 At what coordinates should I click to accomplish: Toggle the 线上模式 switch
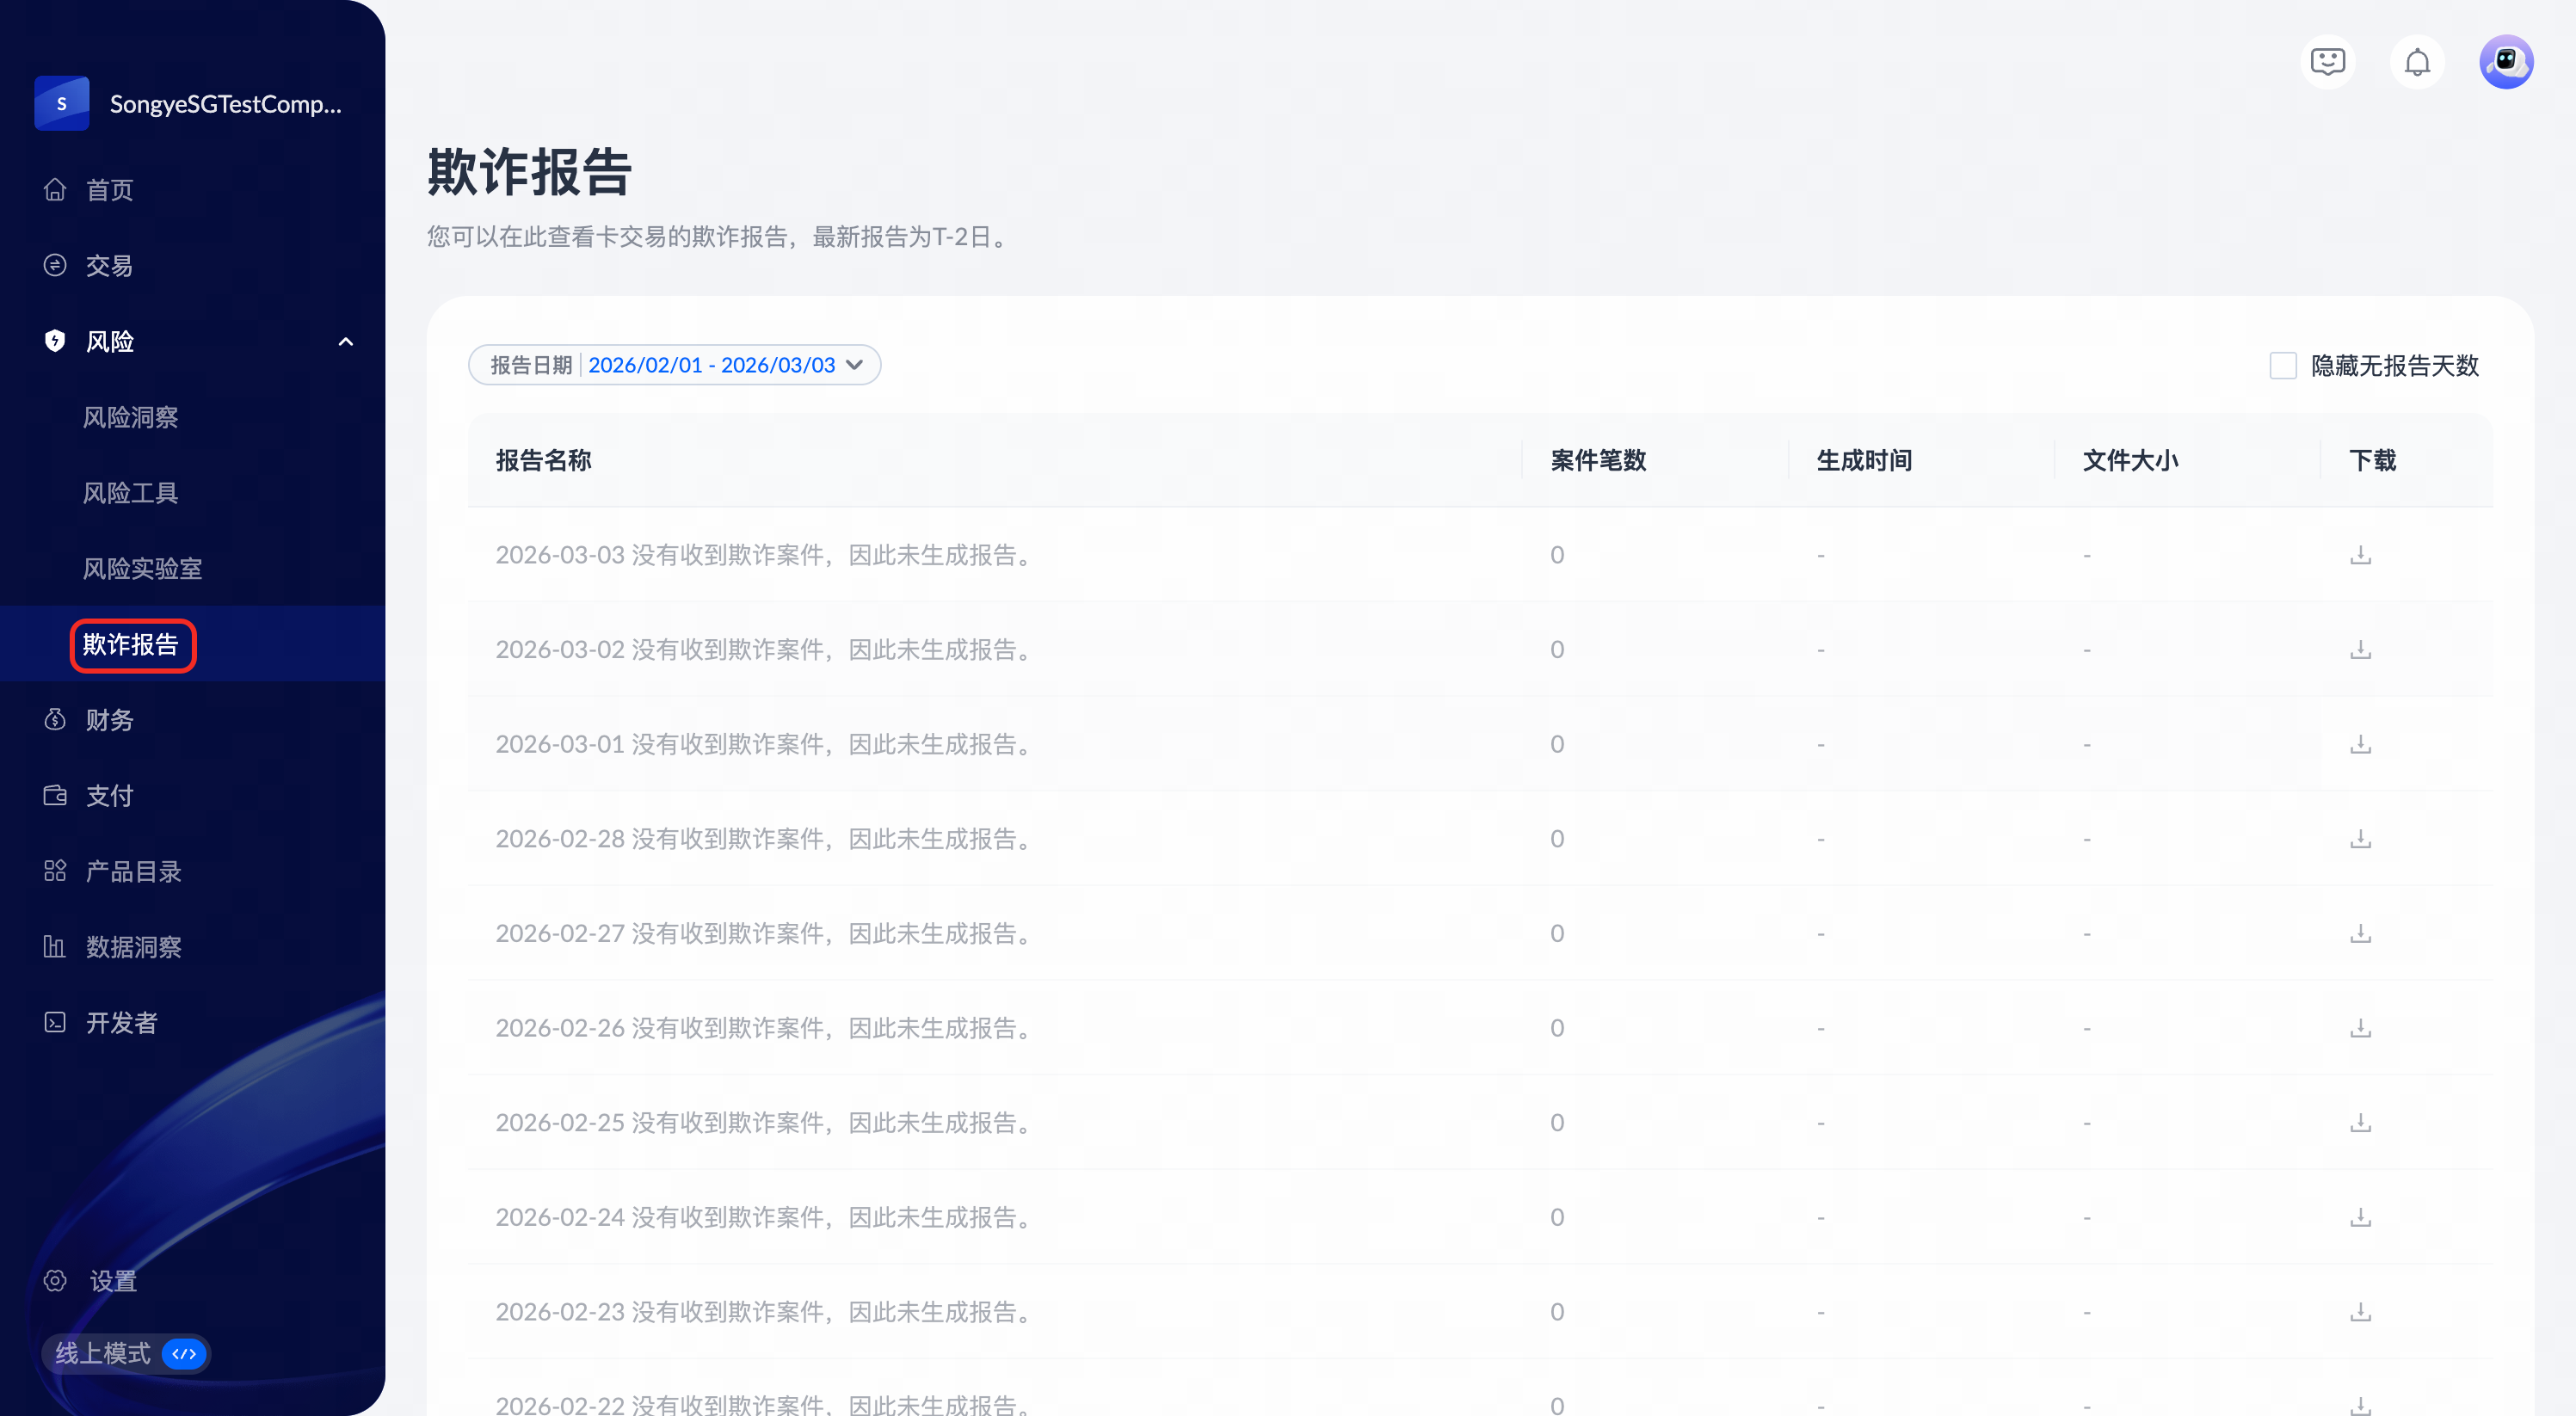pos(184,1354)
